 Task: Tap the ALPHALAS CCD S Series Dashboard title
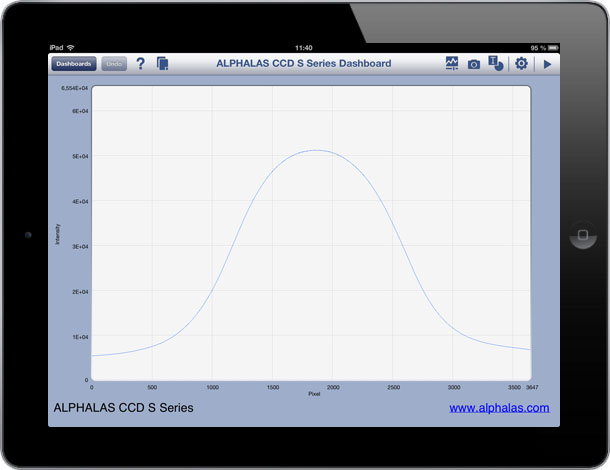(x=304, y=64)
